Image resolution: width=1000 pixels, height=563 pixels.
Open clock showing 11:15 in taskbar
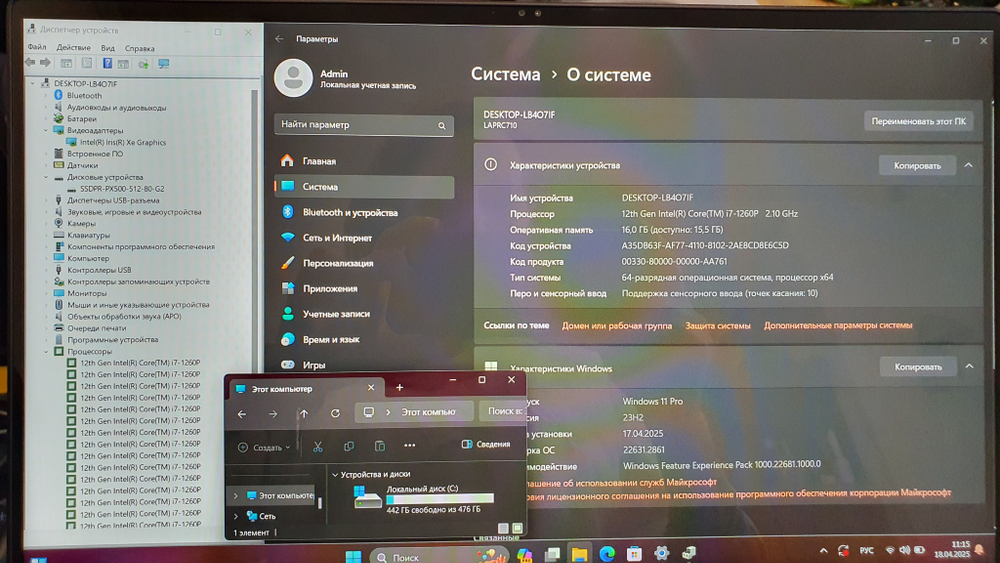click(x=952, y=550)
